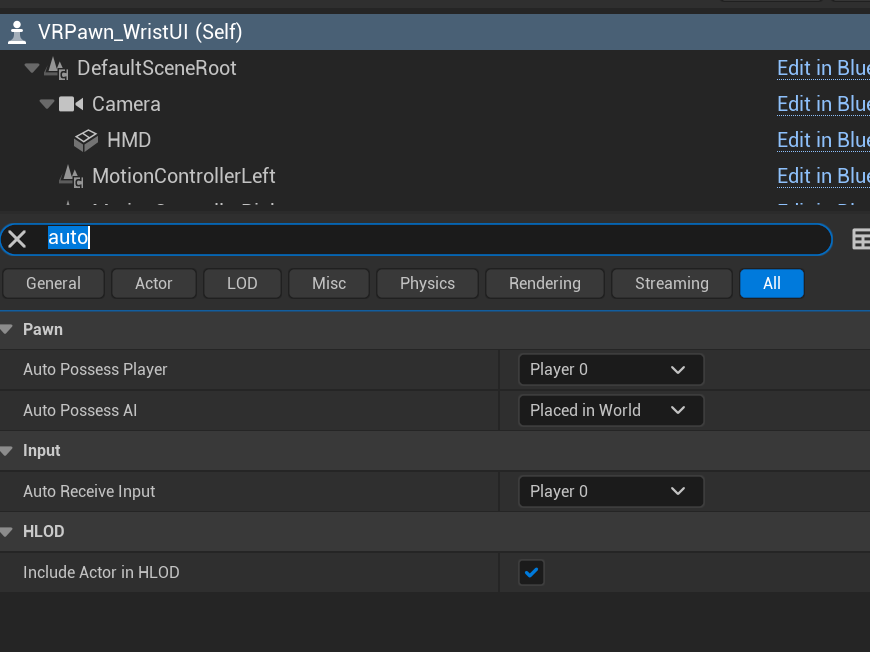Click the Auto Possess AI label
Image resolution: width=870 pixels, height=652 pixels.
tap(80, 411)
